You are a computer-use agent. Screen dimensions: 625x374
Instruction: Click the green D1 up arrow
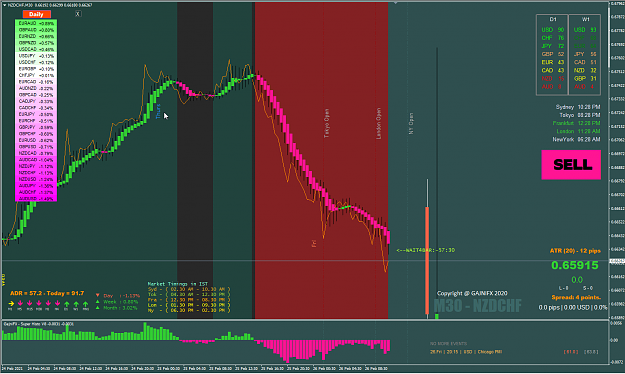(x=67, y=304)
